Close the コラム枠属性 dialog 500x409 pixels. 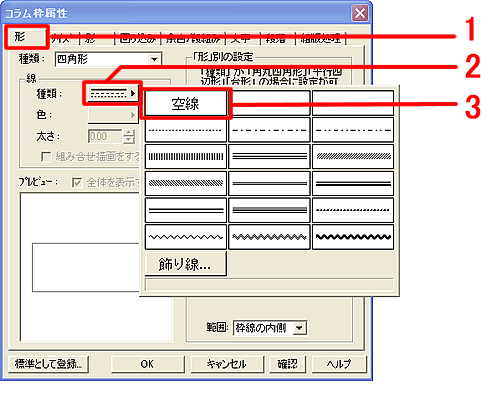point(360,13)
